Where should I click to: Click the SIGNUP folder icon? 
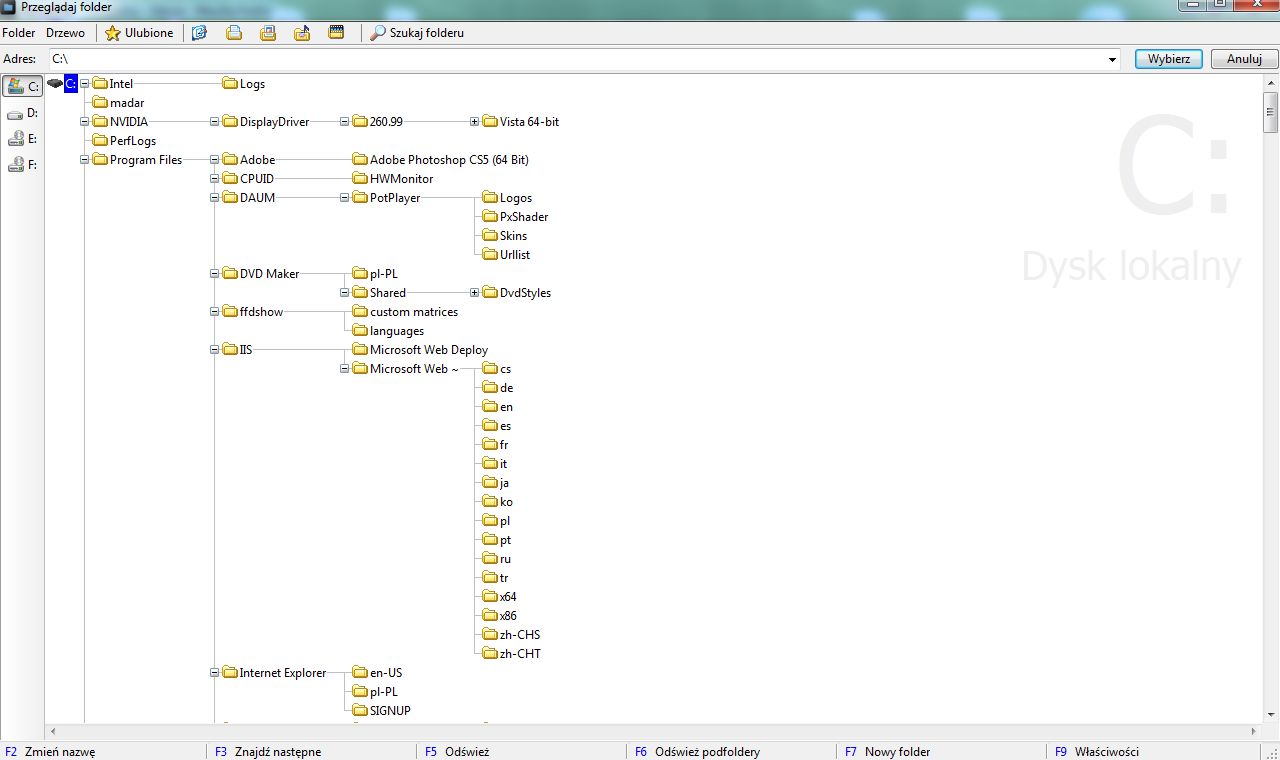point(360,711)
